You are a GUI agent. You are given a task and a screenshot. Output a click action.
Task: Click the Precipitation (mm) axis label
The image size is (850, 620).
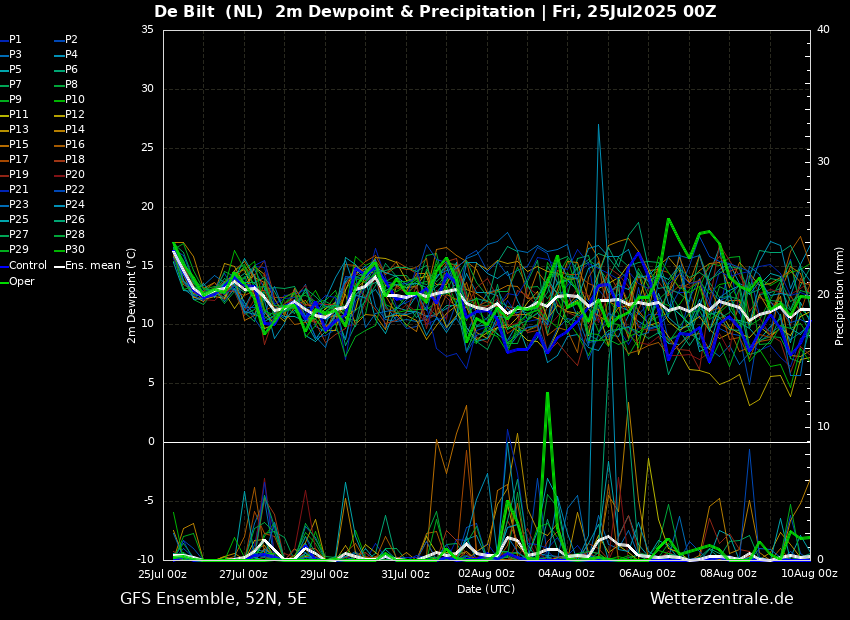[840, 295]
